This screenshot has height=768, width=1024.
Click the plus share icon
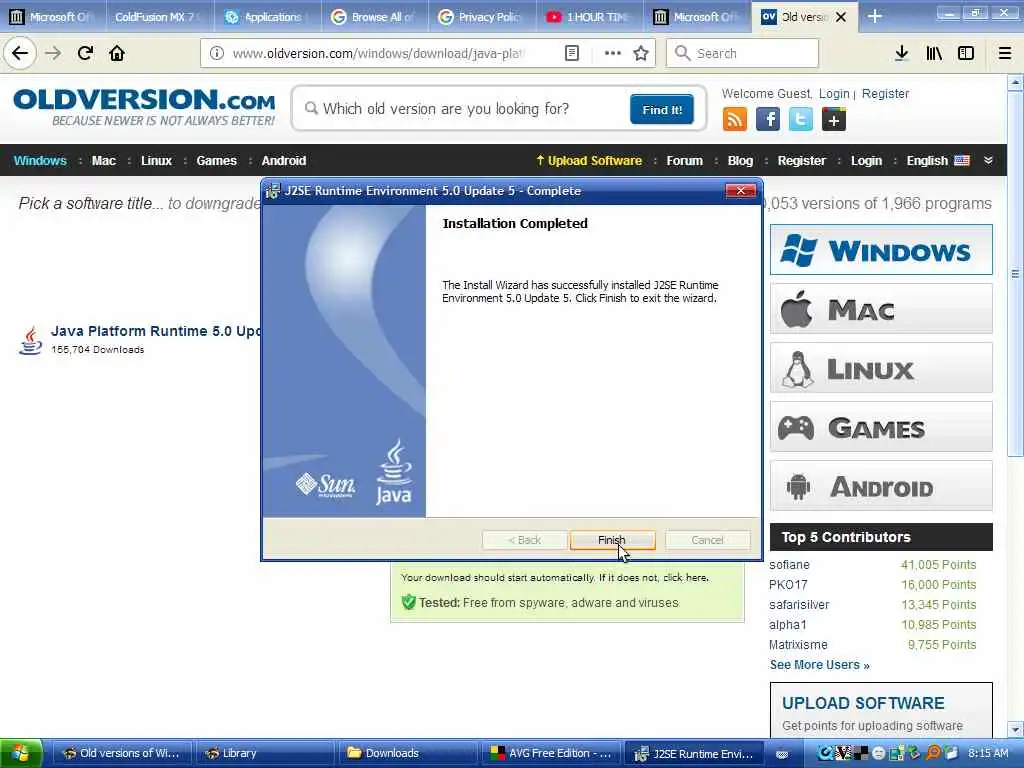[834, 120]
